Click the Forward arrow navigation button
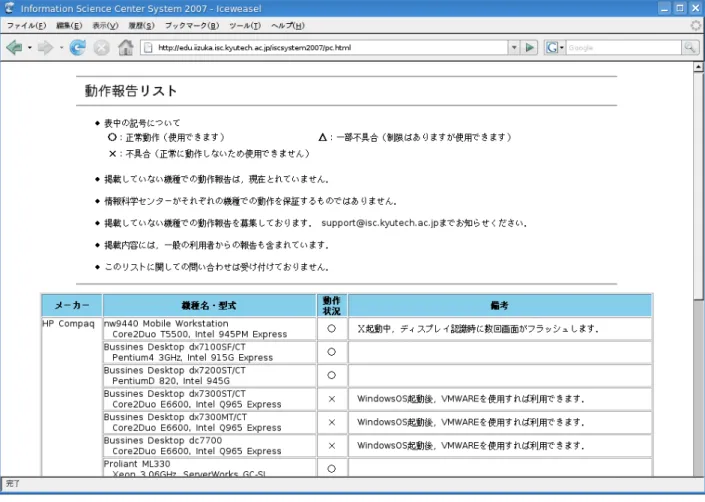Image resolution: width=705 pixels, height=502 pixels. click(45, 47)
